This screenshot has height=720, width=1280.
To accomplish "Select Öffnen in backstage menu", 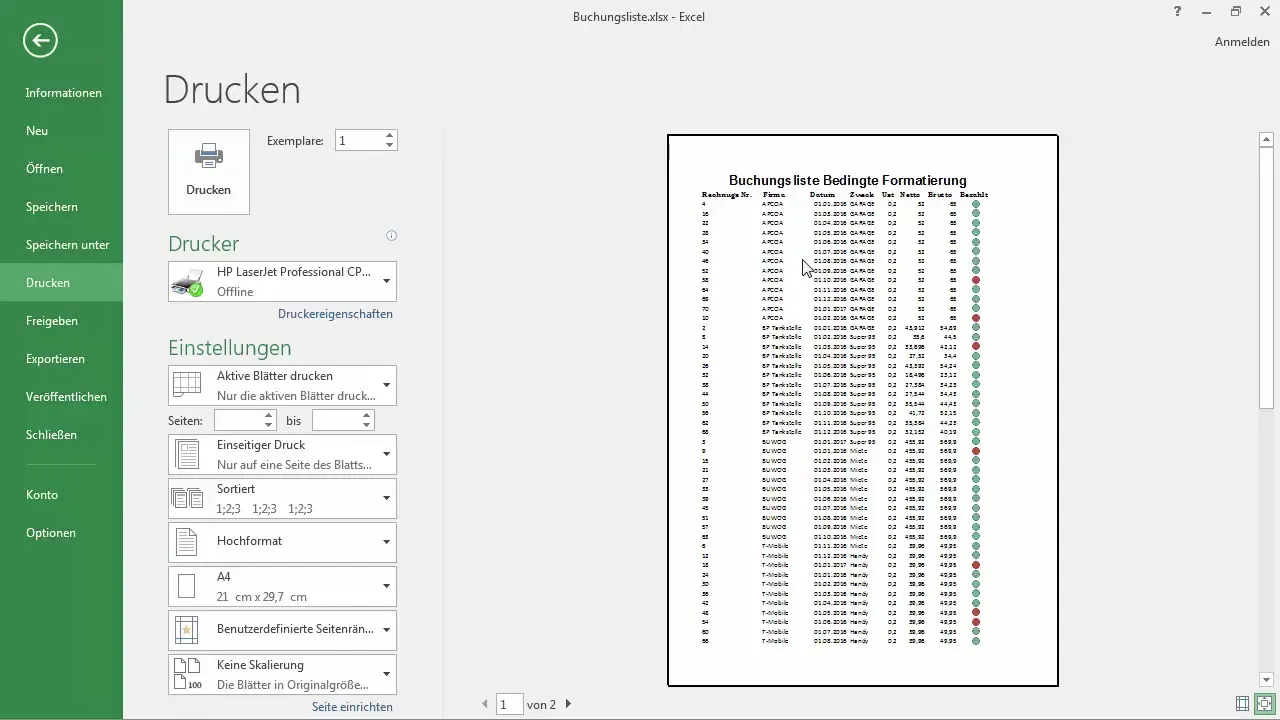I will click(x=61, y=169).
